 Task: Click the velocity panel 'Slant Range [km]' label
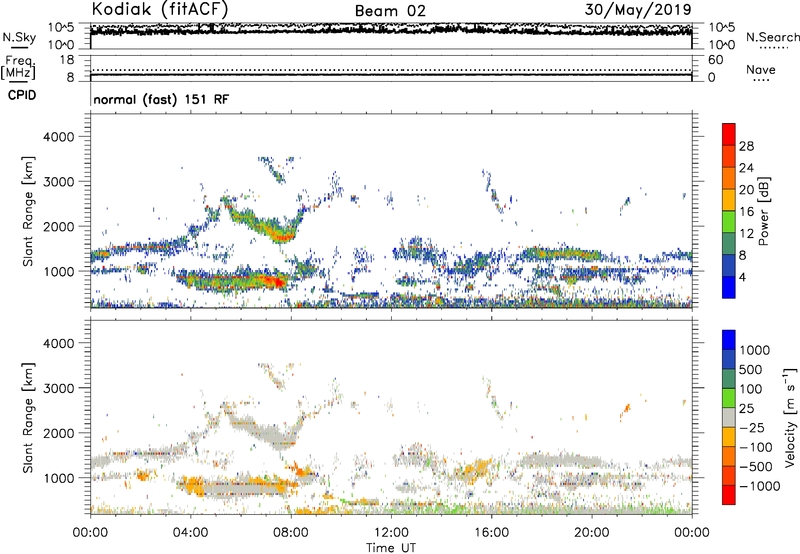click(28, 418)
